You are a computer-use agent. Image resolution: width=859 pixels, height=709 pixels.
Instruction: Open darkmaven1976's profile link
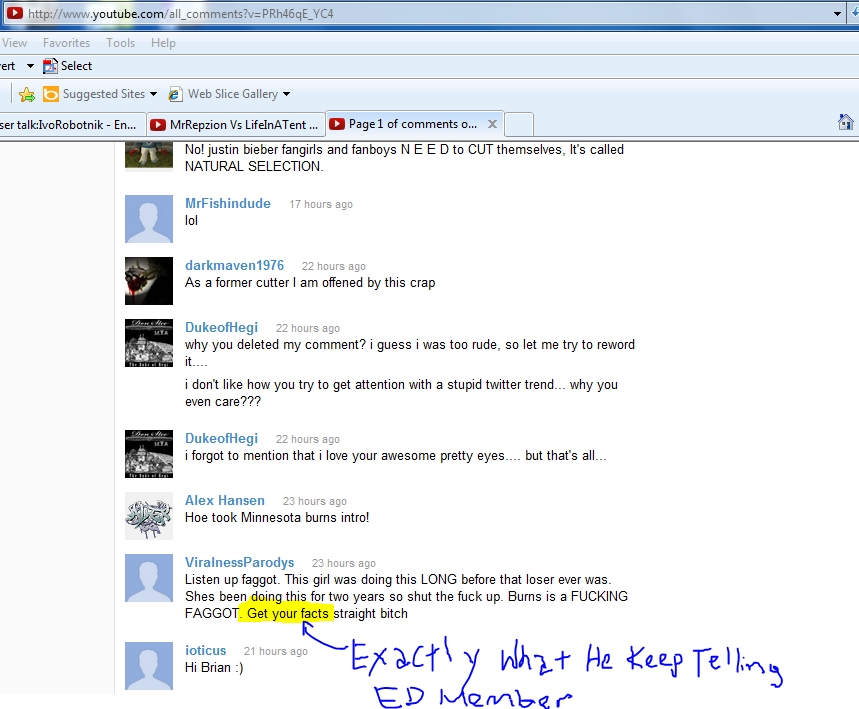[x=234, y=265]
